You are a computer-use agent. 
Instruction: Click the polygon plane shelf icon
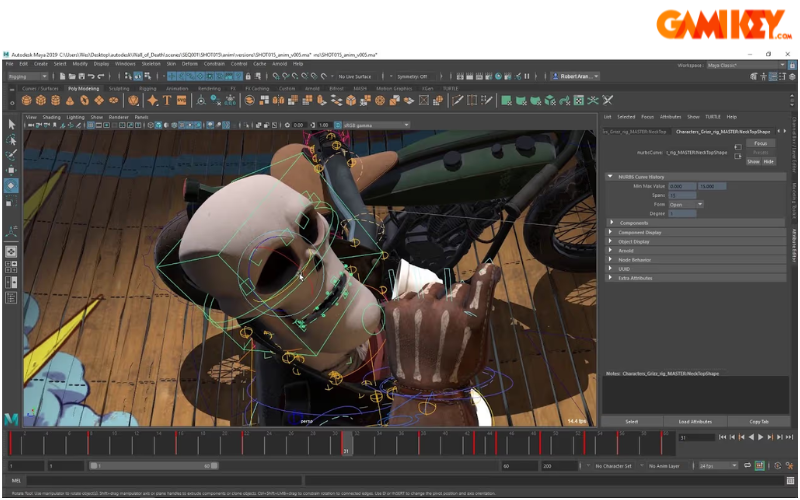(x=99, y=101)
